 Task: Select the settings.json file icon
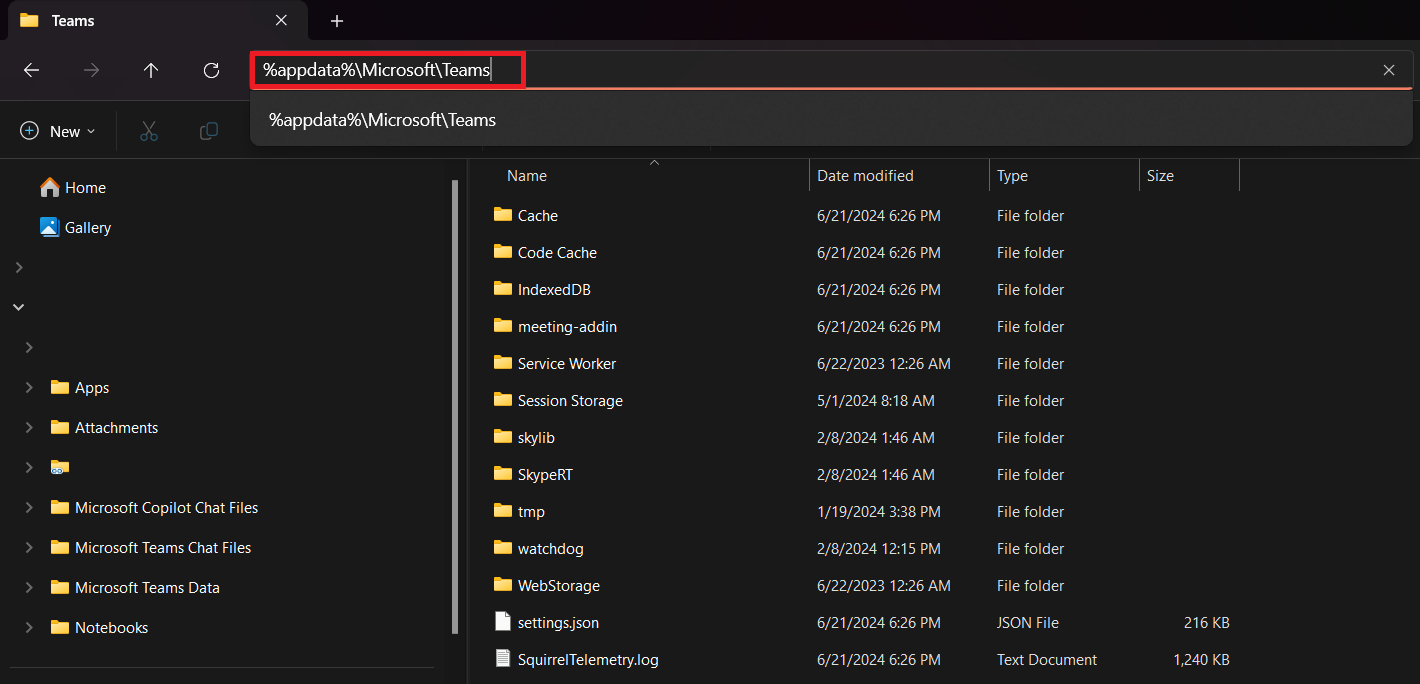pos(503,622)
